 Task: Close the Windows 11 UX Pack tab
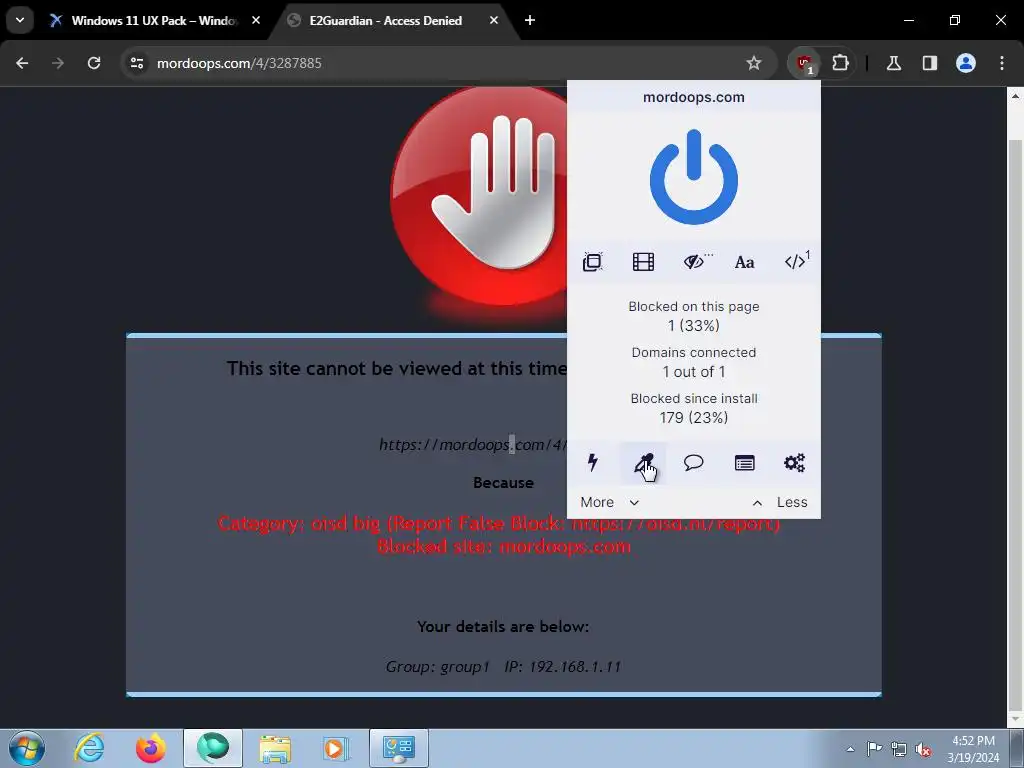click(256, 21)
